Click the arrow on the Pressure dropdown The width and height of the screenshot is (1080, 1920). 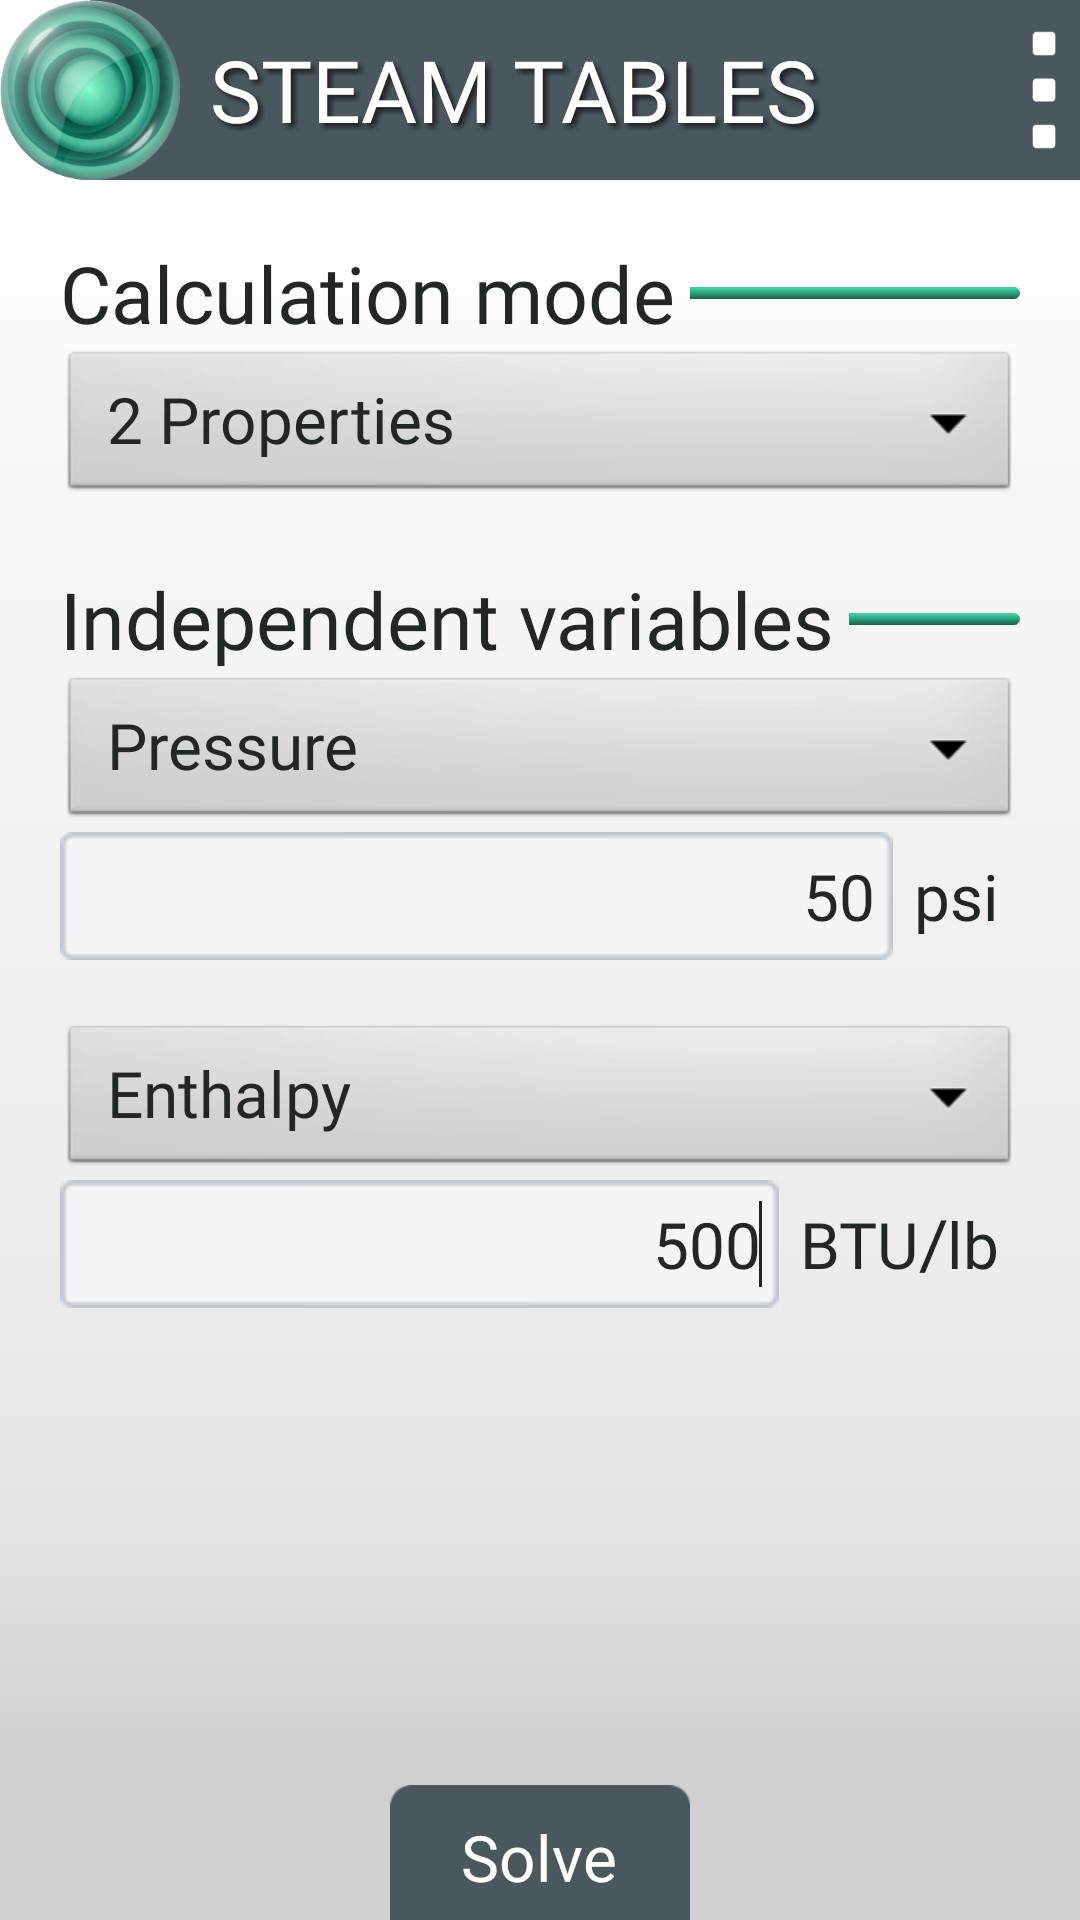coord(947,749)
